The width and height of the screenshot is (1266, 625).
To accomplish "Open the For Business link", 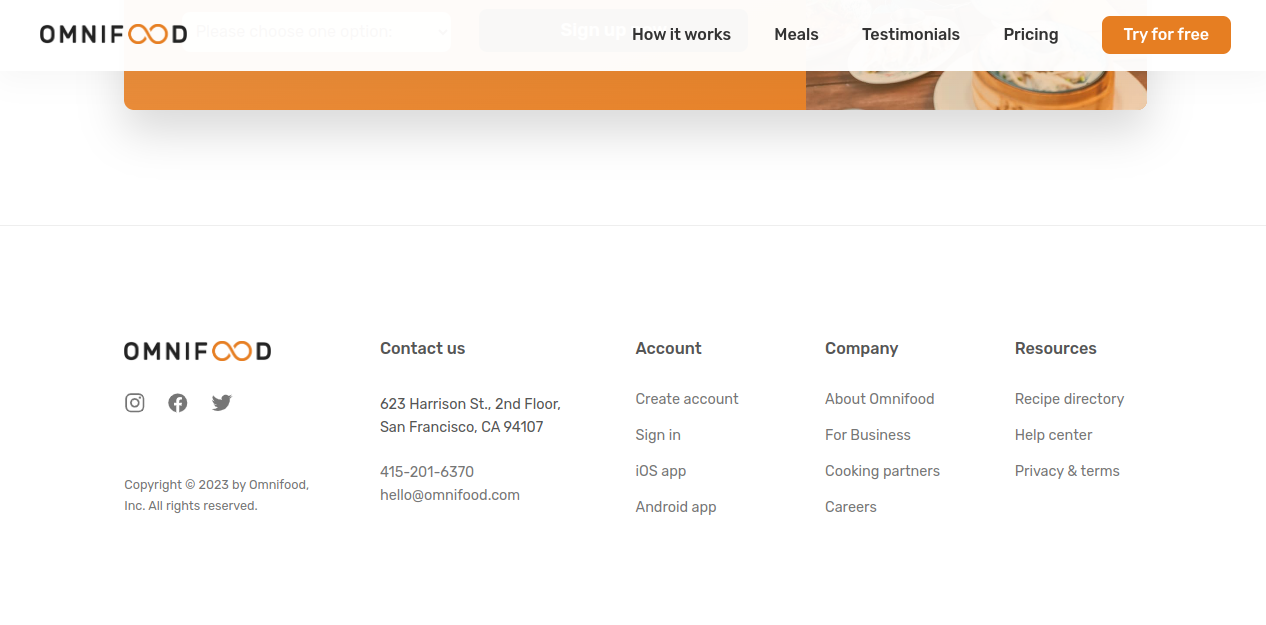I will (868, 435).
